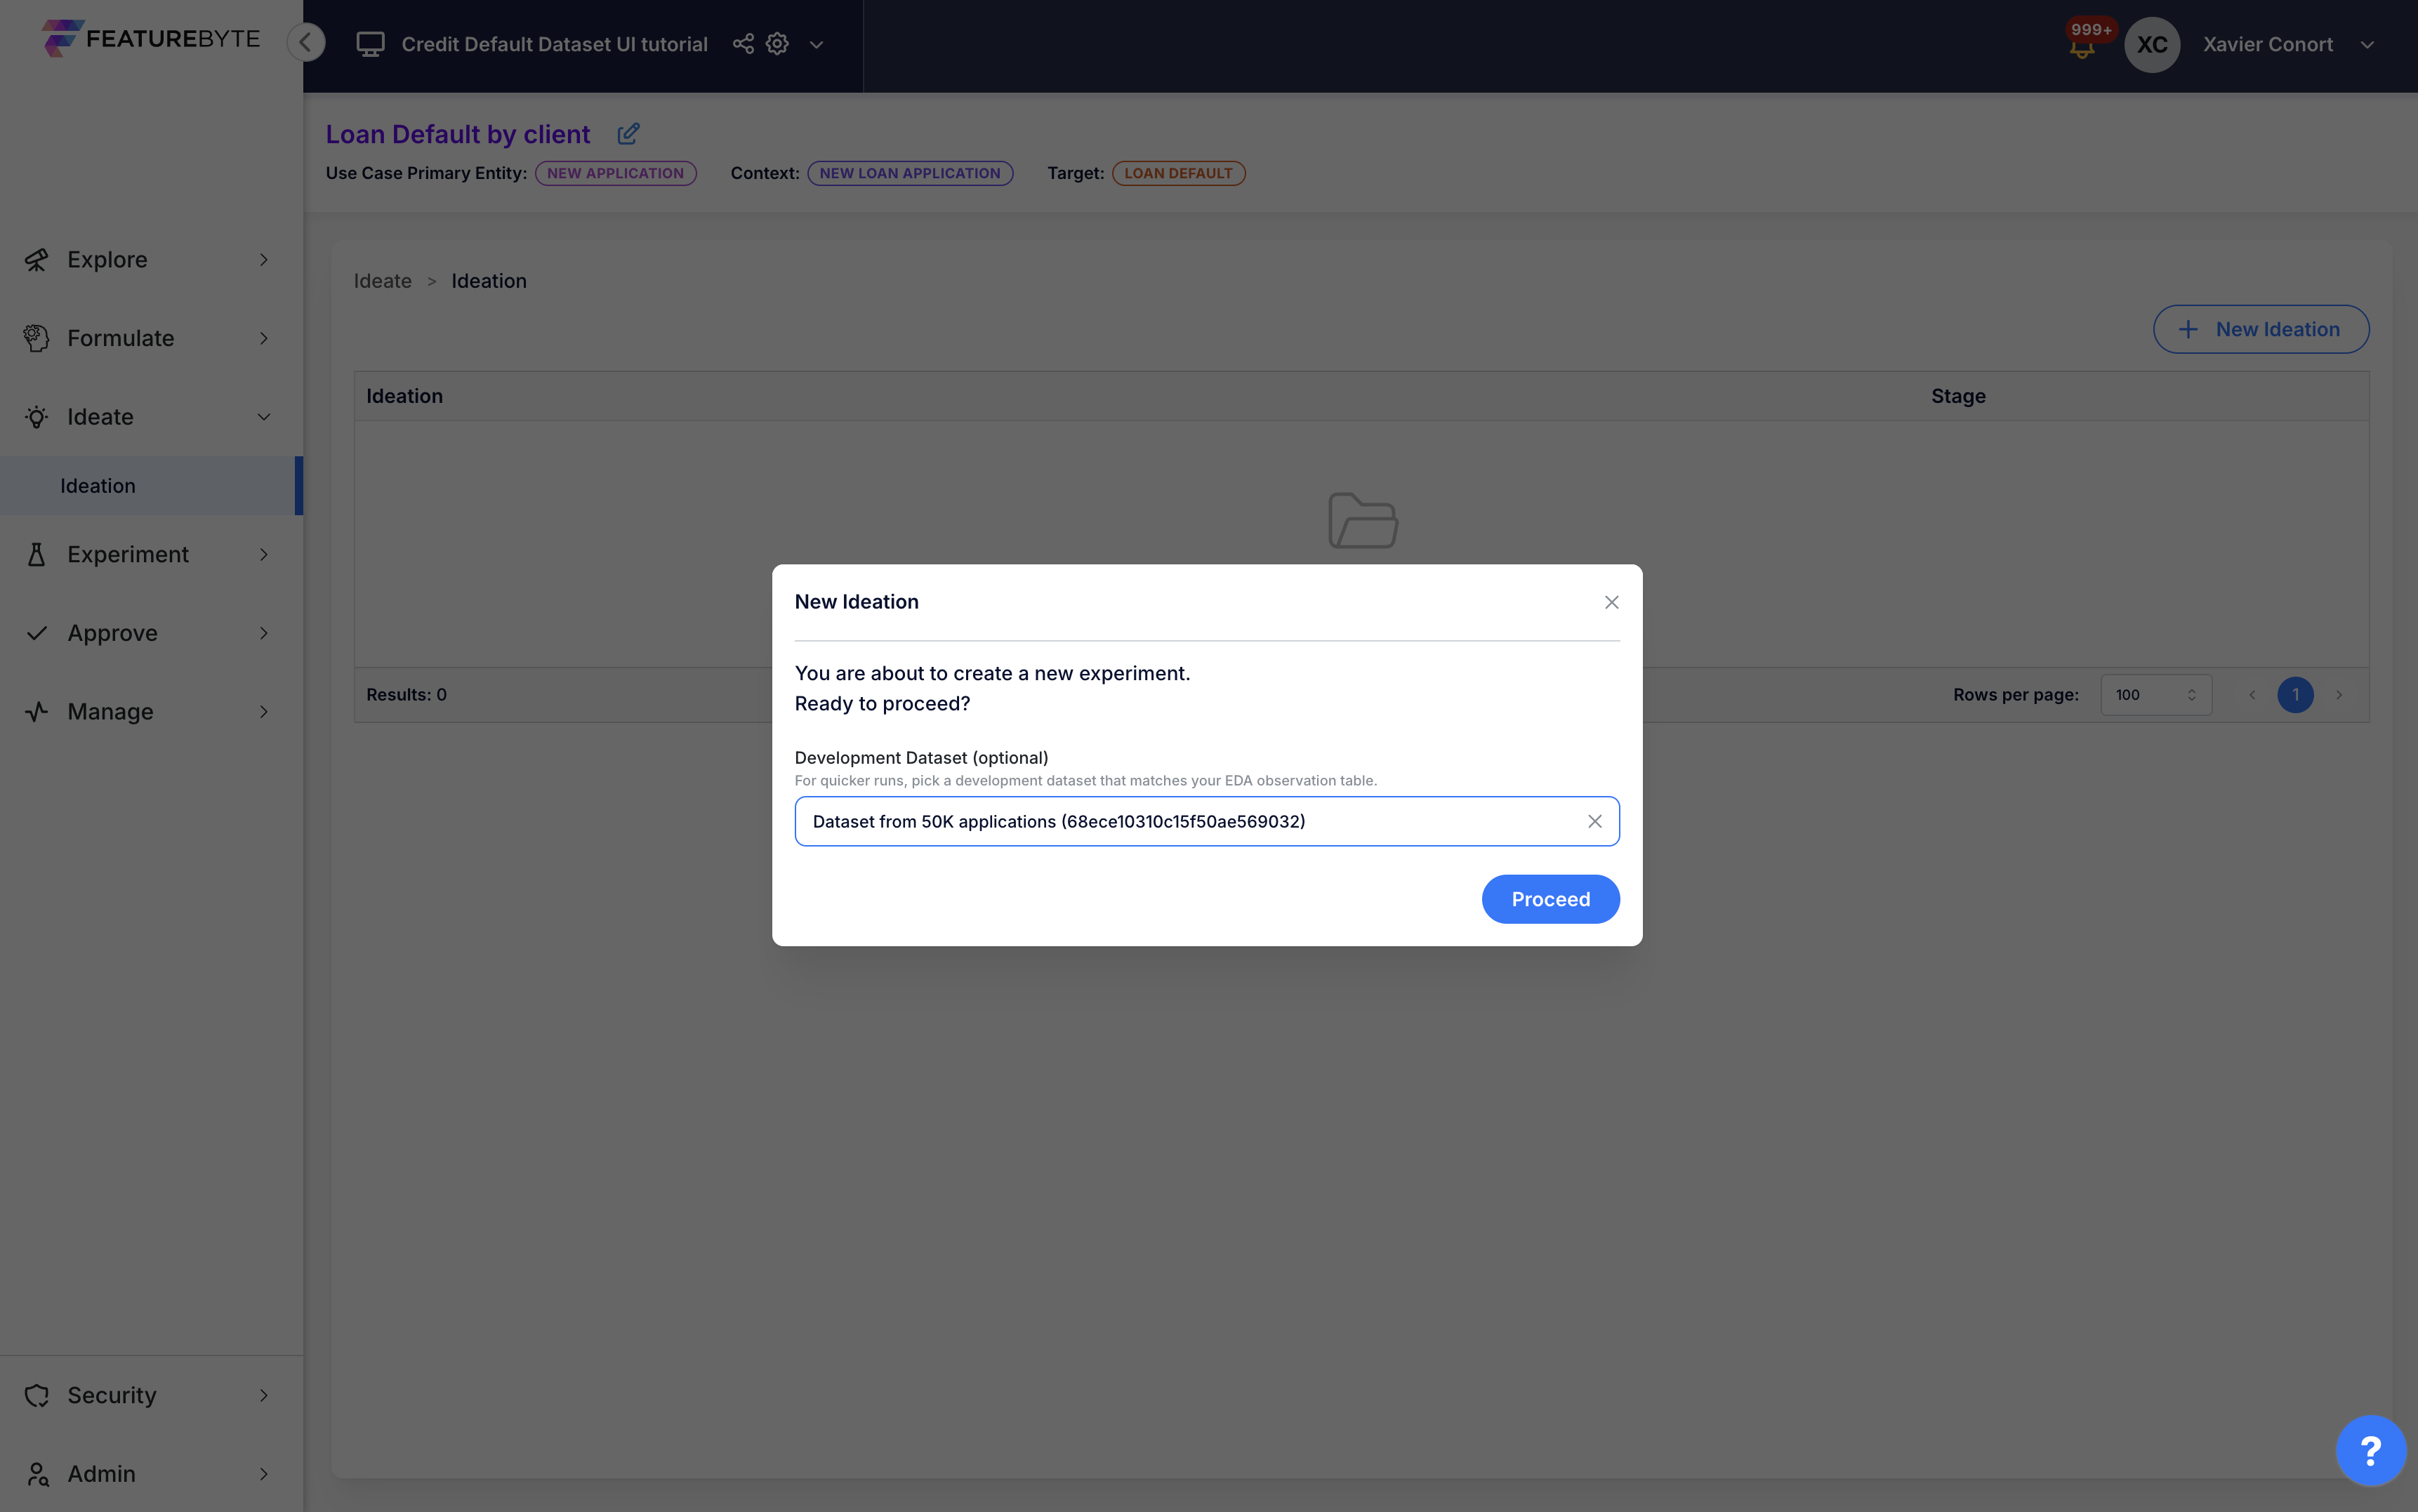This screenshot has width=2418, height=1512.
Task: Click the Ideate breadcrumb link
Action: pyautogui.click(x=382, y=281)
